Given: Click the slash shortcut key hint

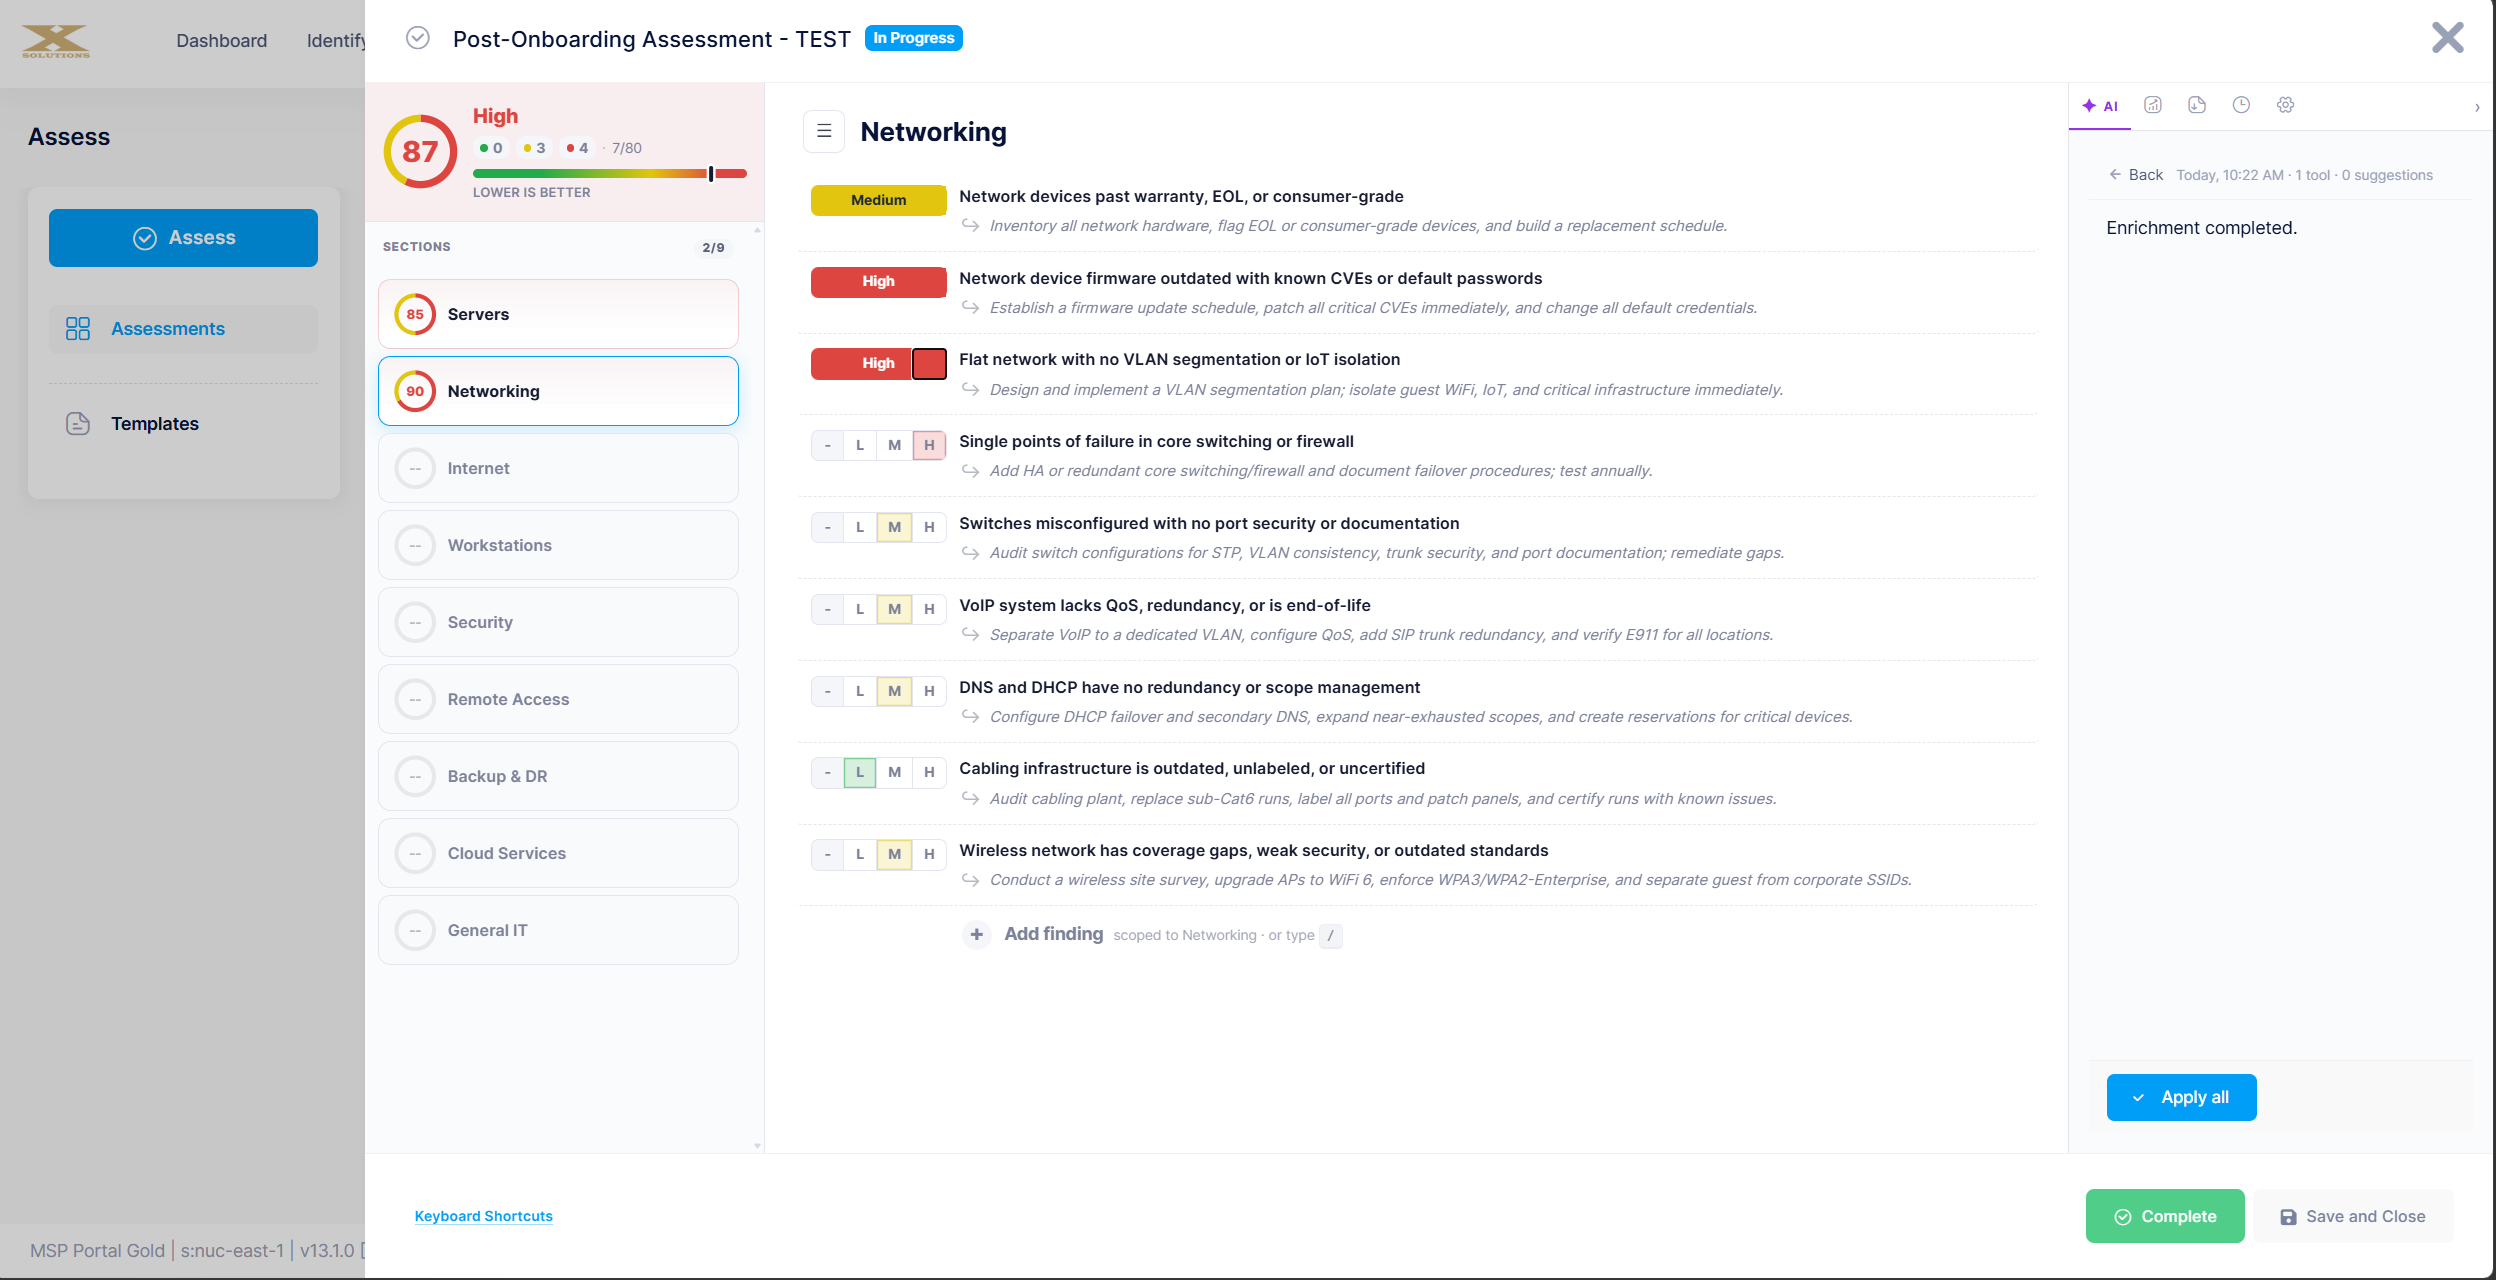Looking at the screenshot, I should 1330,935.
